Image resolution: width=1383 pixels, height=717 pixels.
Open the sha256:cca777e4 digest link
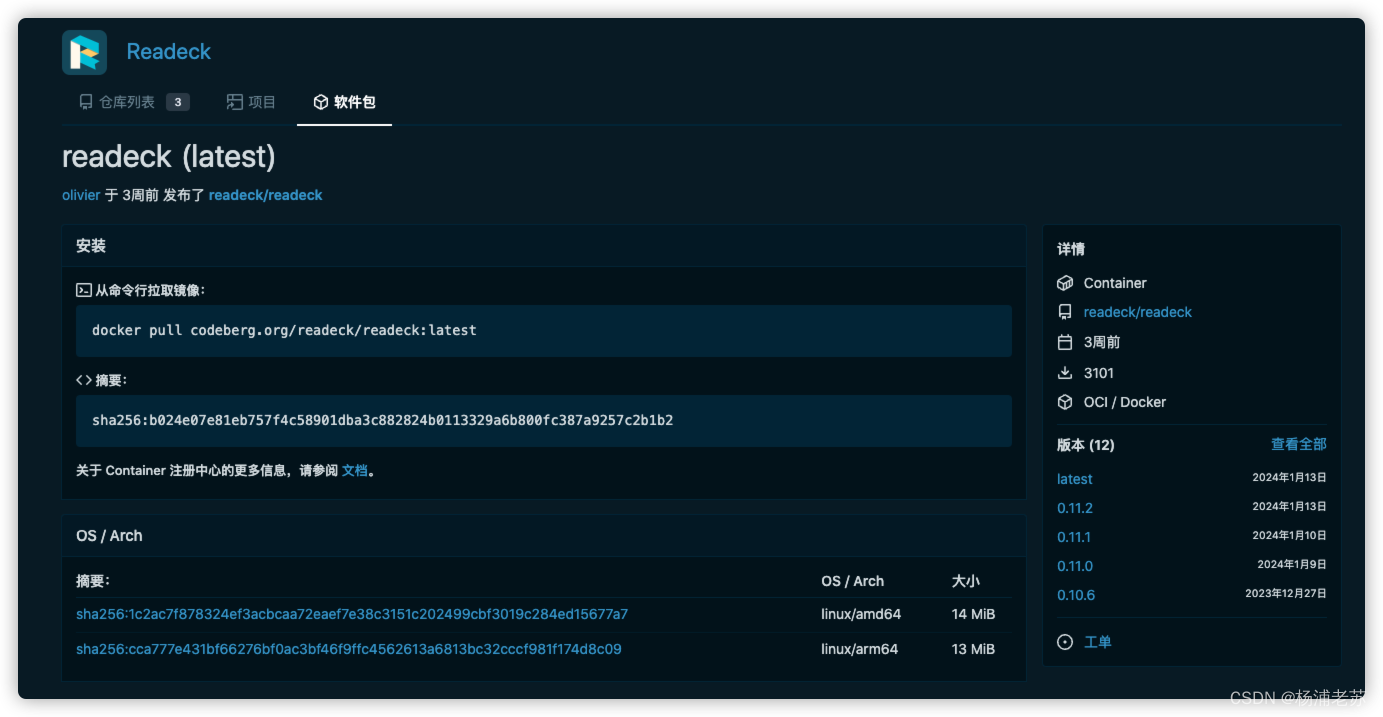(x=349, y=649)
